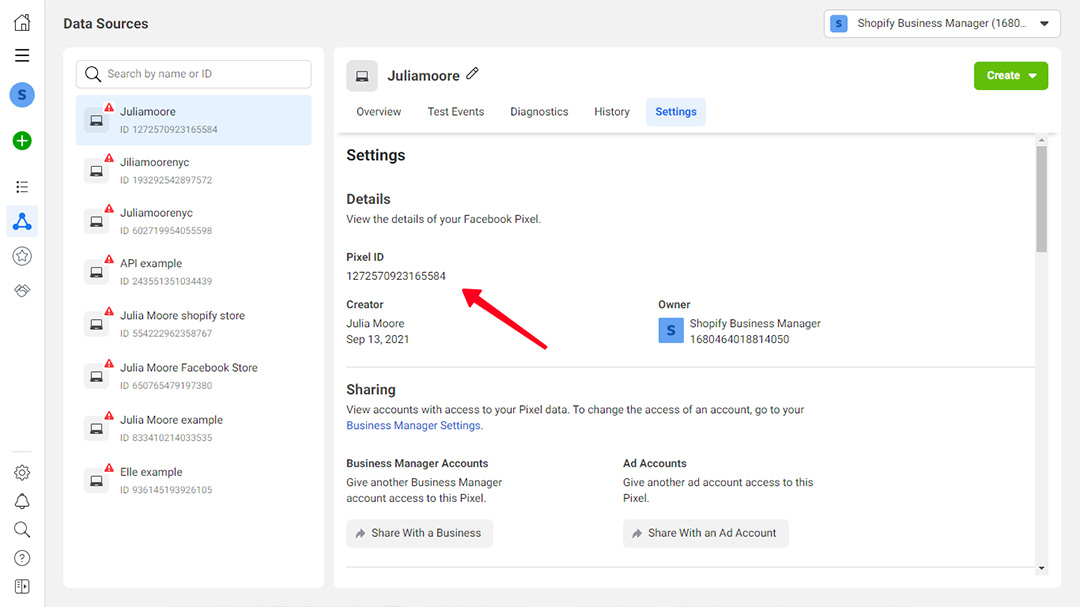Image resolution: width=1080 pixels, height=607 pixels.
Task: Select API example data source
Action: click(194, 272)
